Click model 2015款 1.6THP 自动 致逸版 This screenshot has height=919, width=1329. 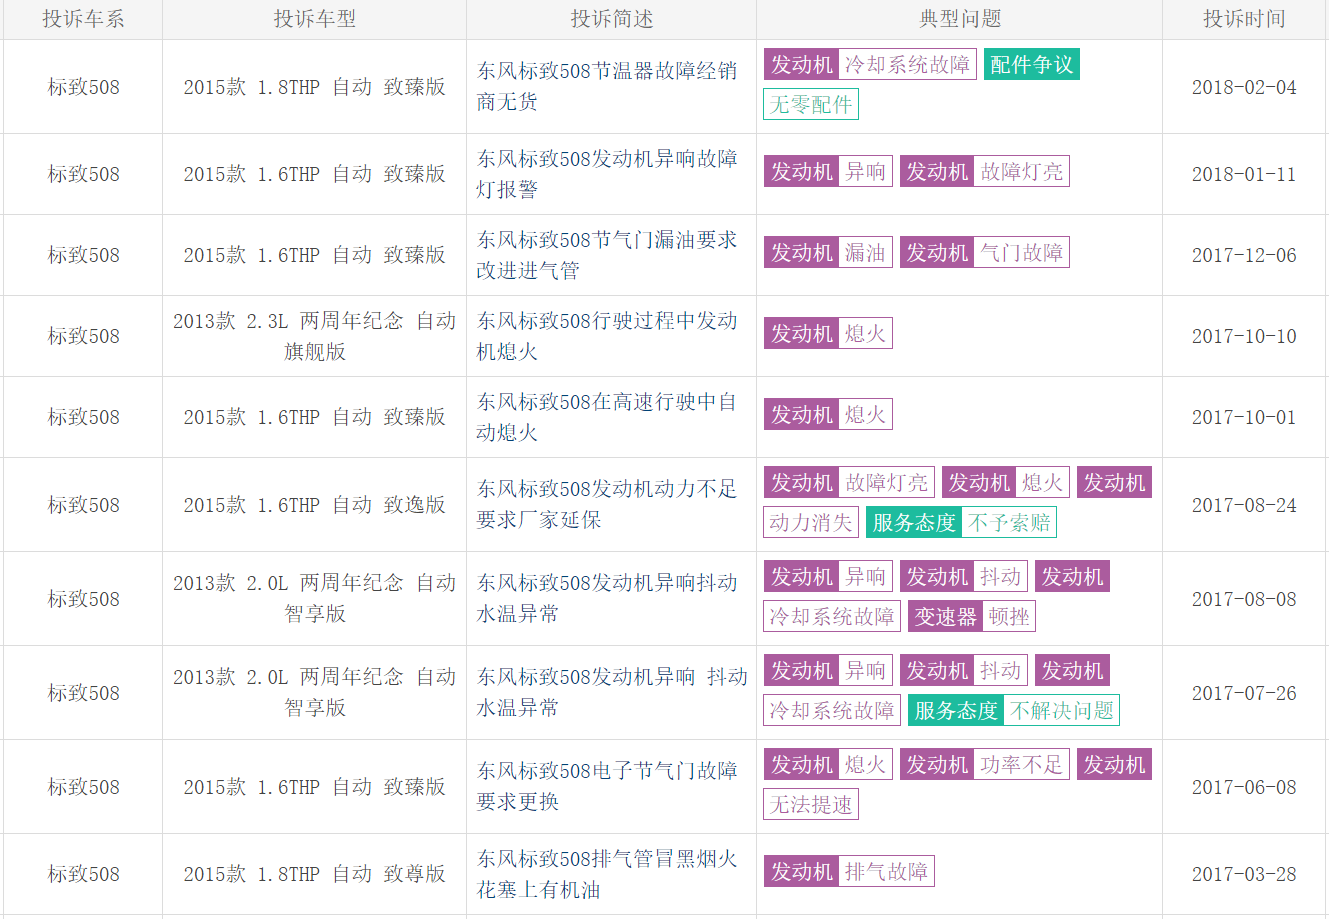(314, 505)
